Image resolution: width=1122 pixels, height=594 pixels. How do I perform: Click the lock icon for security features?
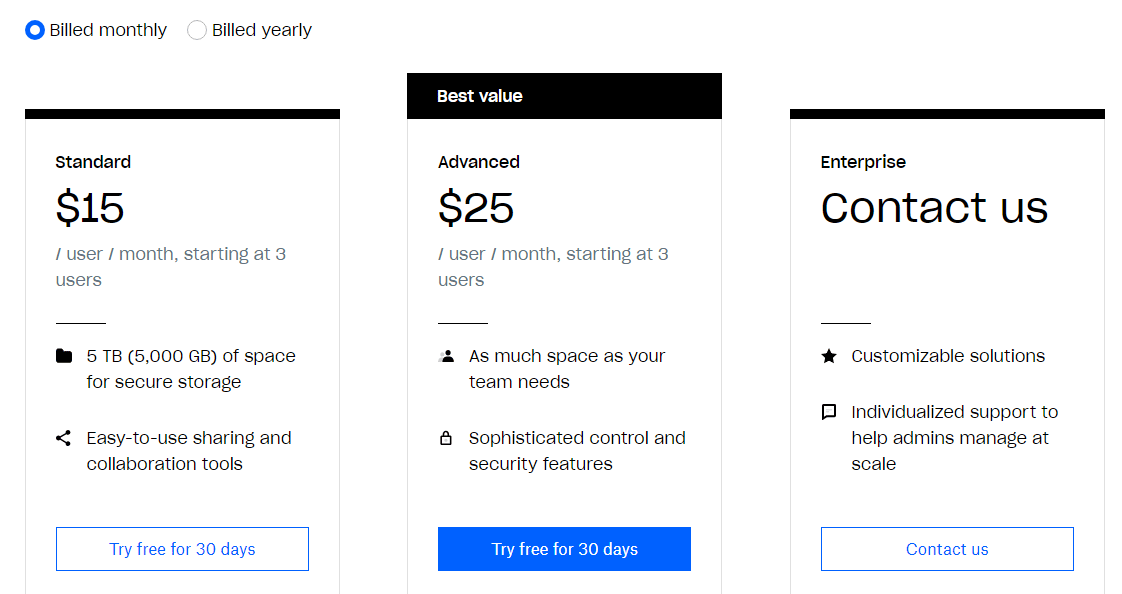(446, 438)
